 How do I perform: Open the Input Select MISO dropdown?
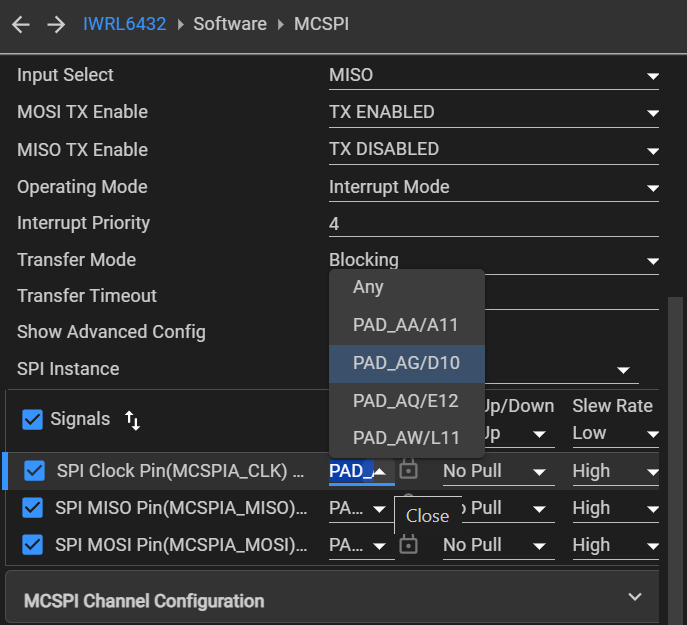[x=494, y=75]
